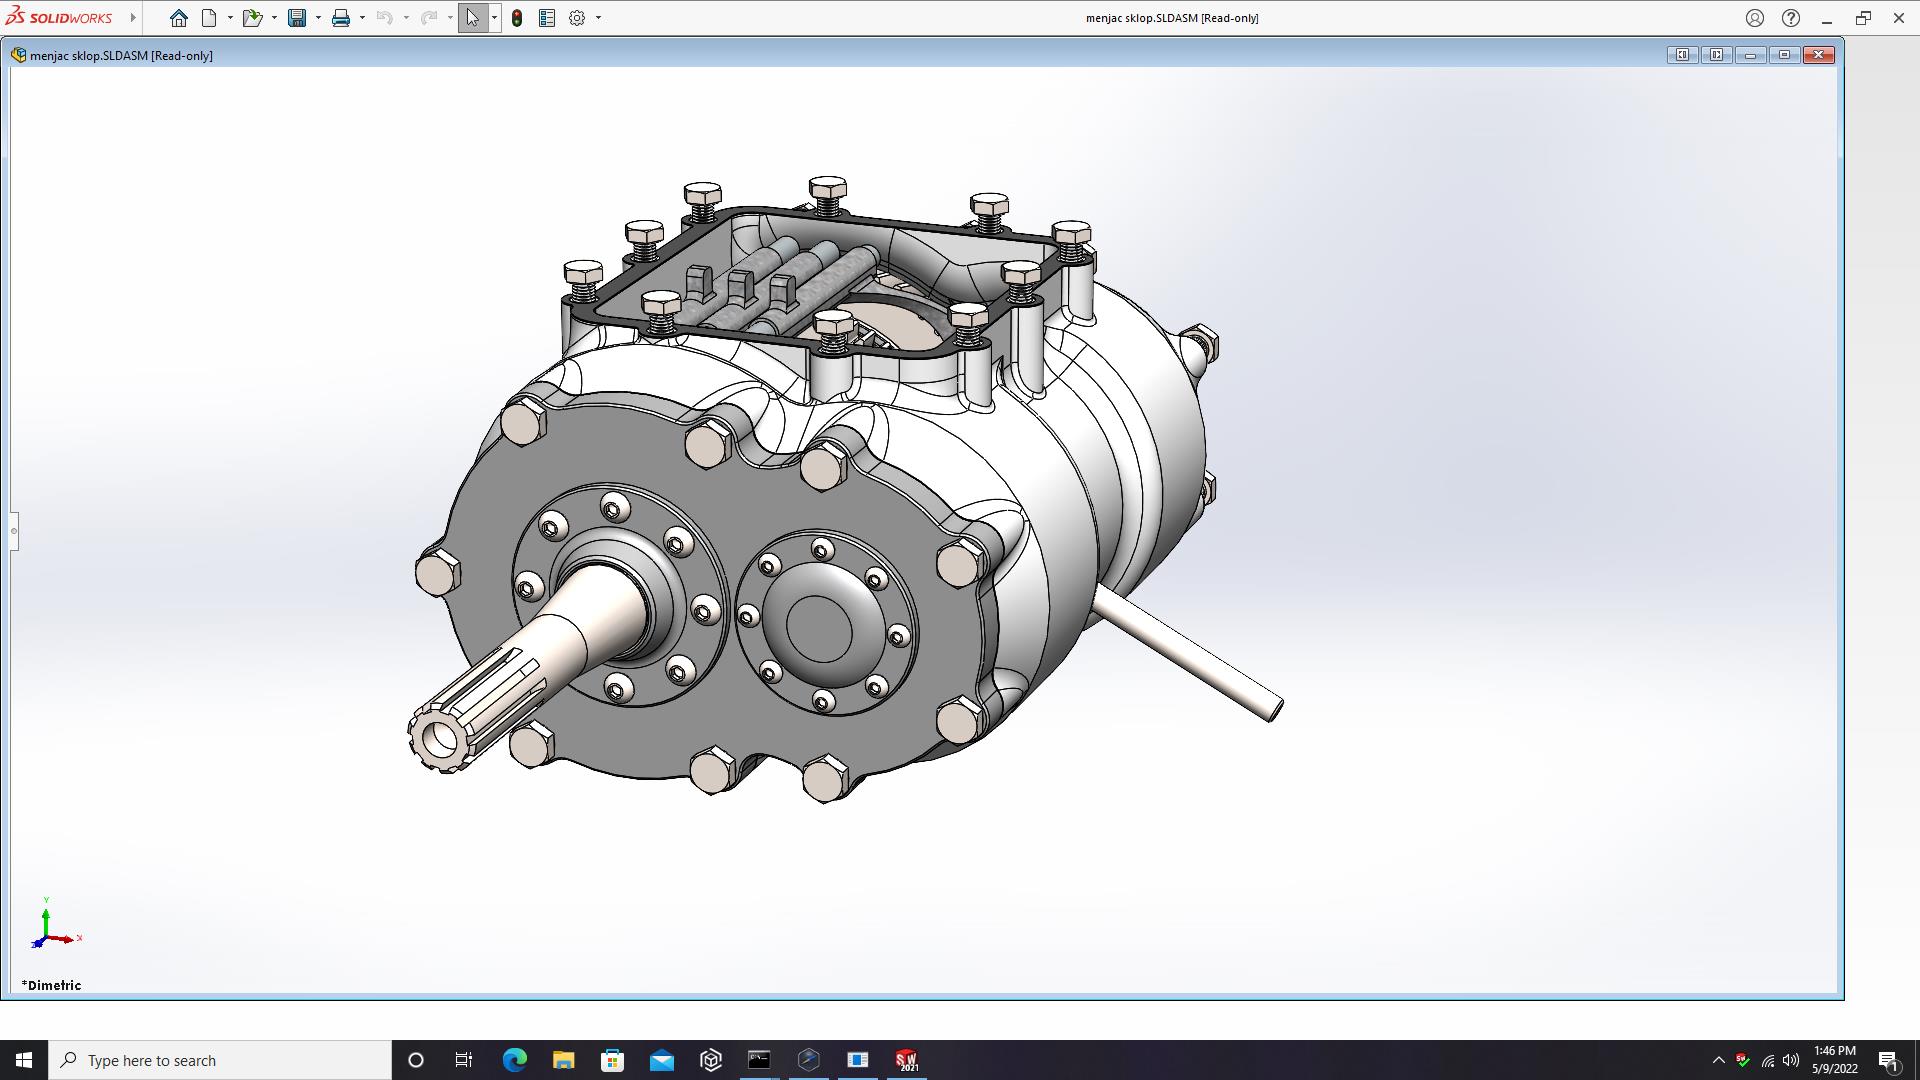Tile document window to the right
The height and width of the screenshot is (1080, 1920).
1716,55
